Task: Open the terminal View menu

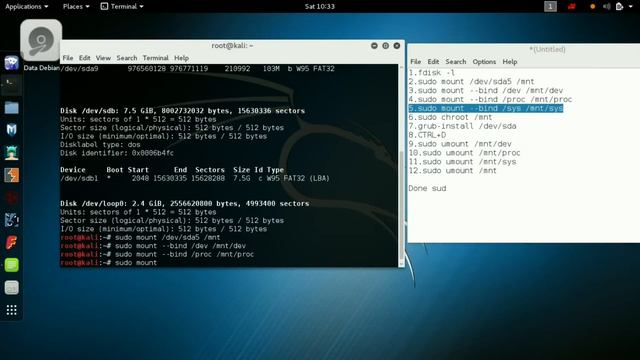Action: tap(103, 58)
